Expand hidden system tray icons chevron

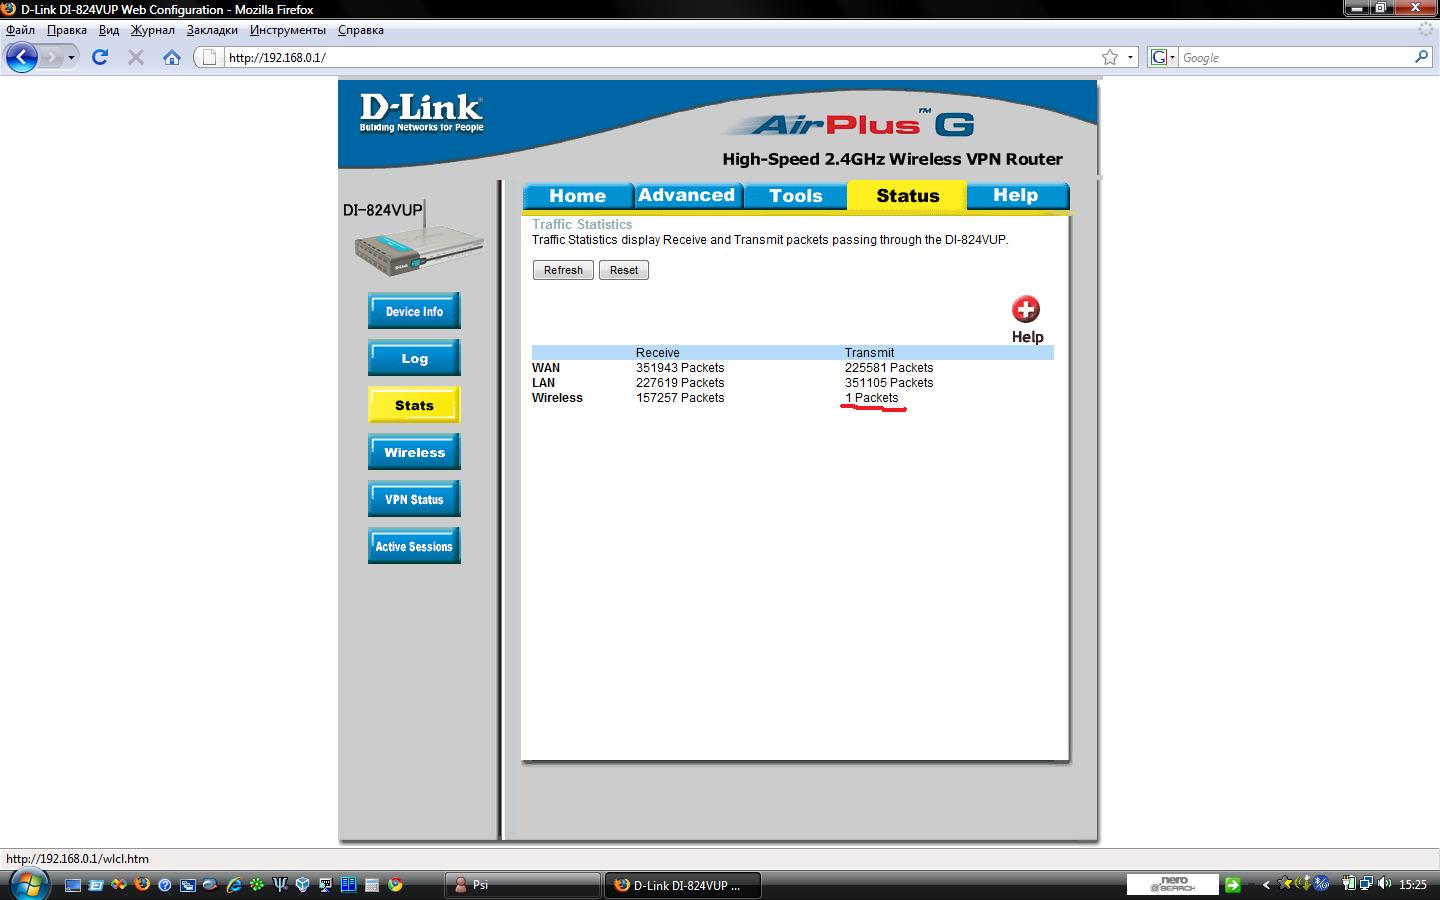click(x=1266, y=885)
